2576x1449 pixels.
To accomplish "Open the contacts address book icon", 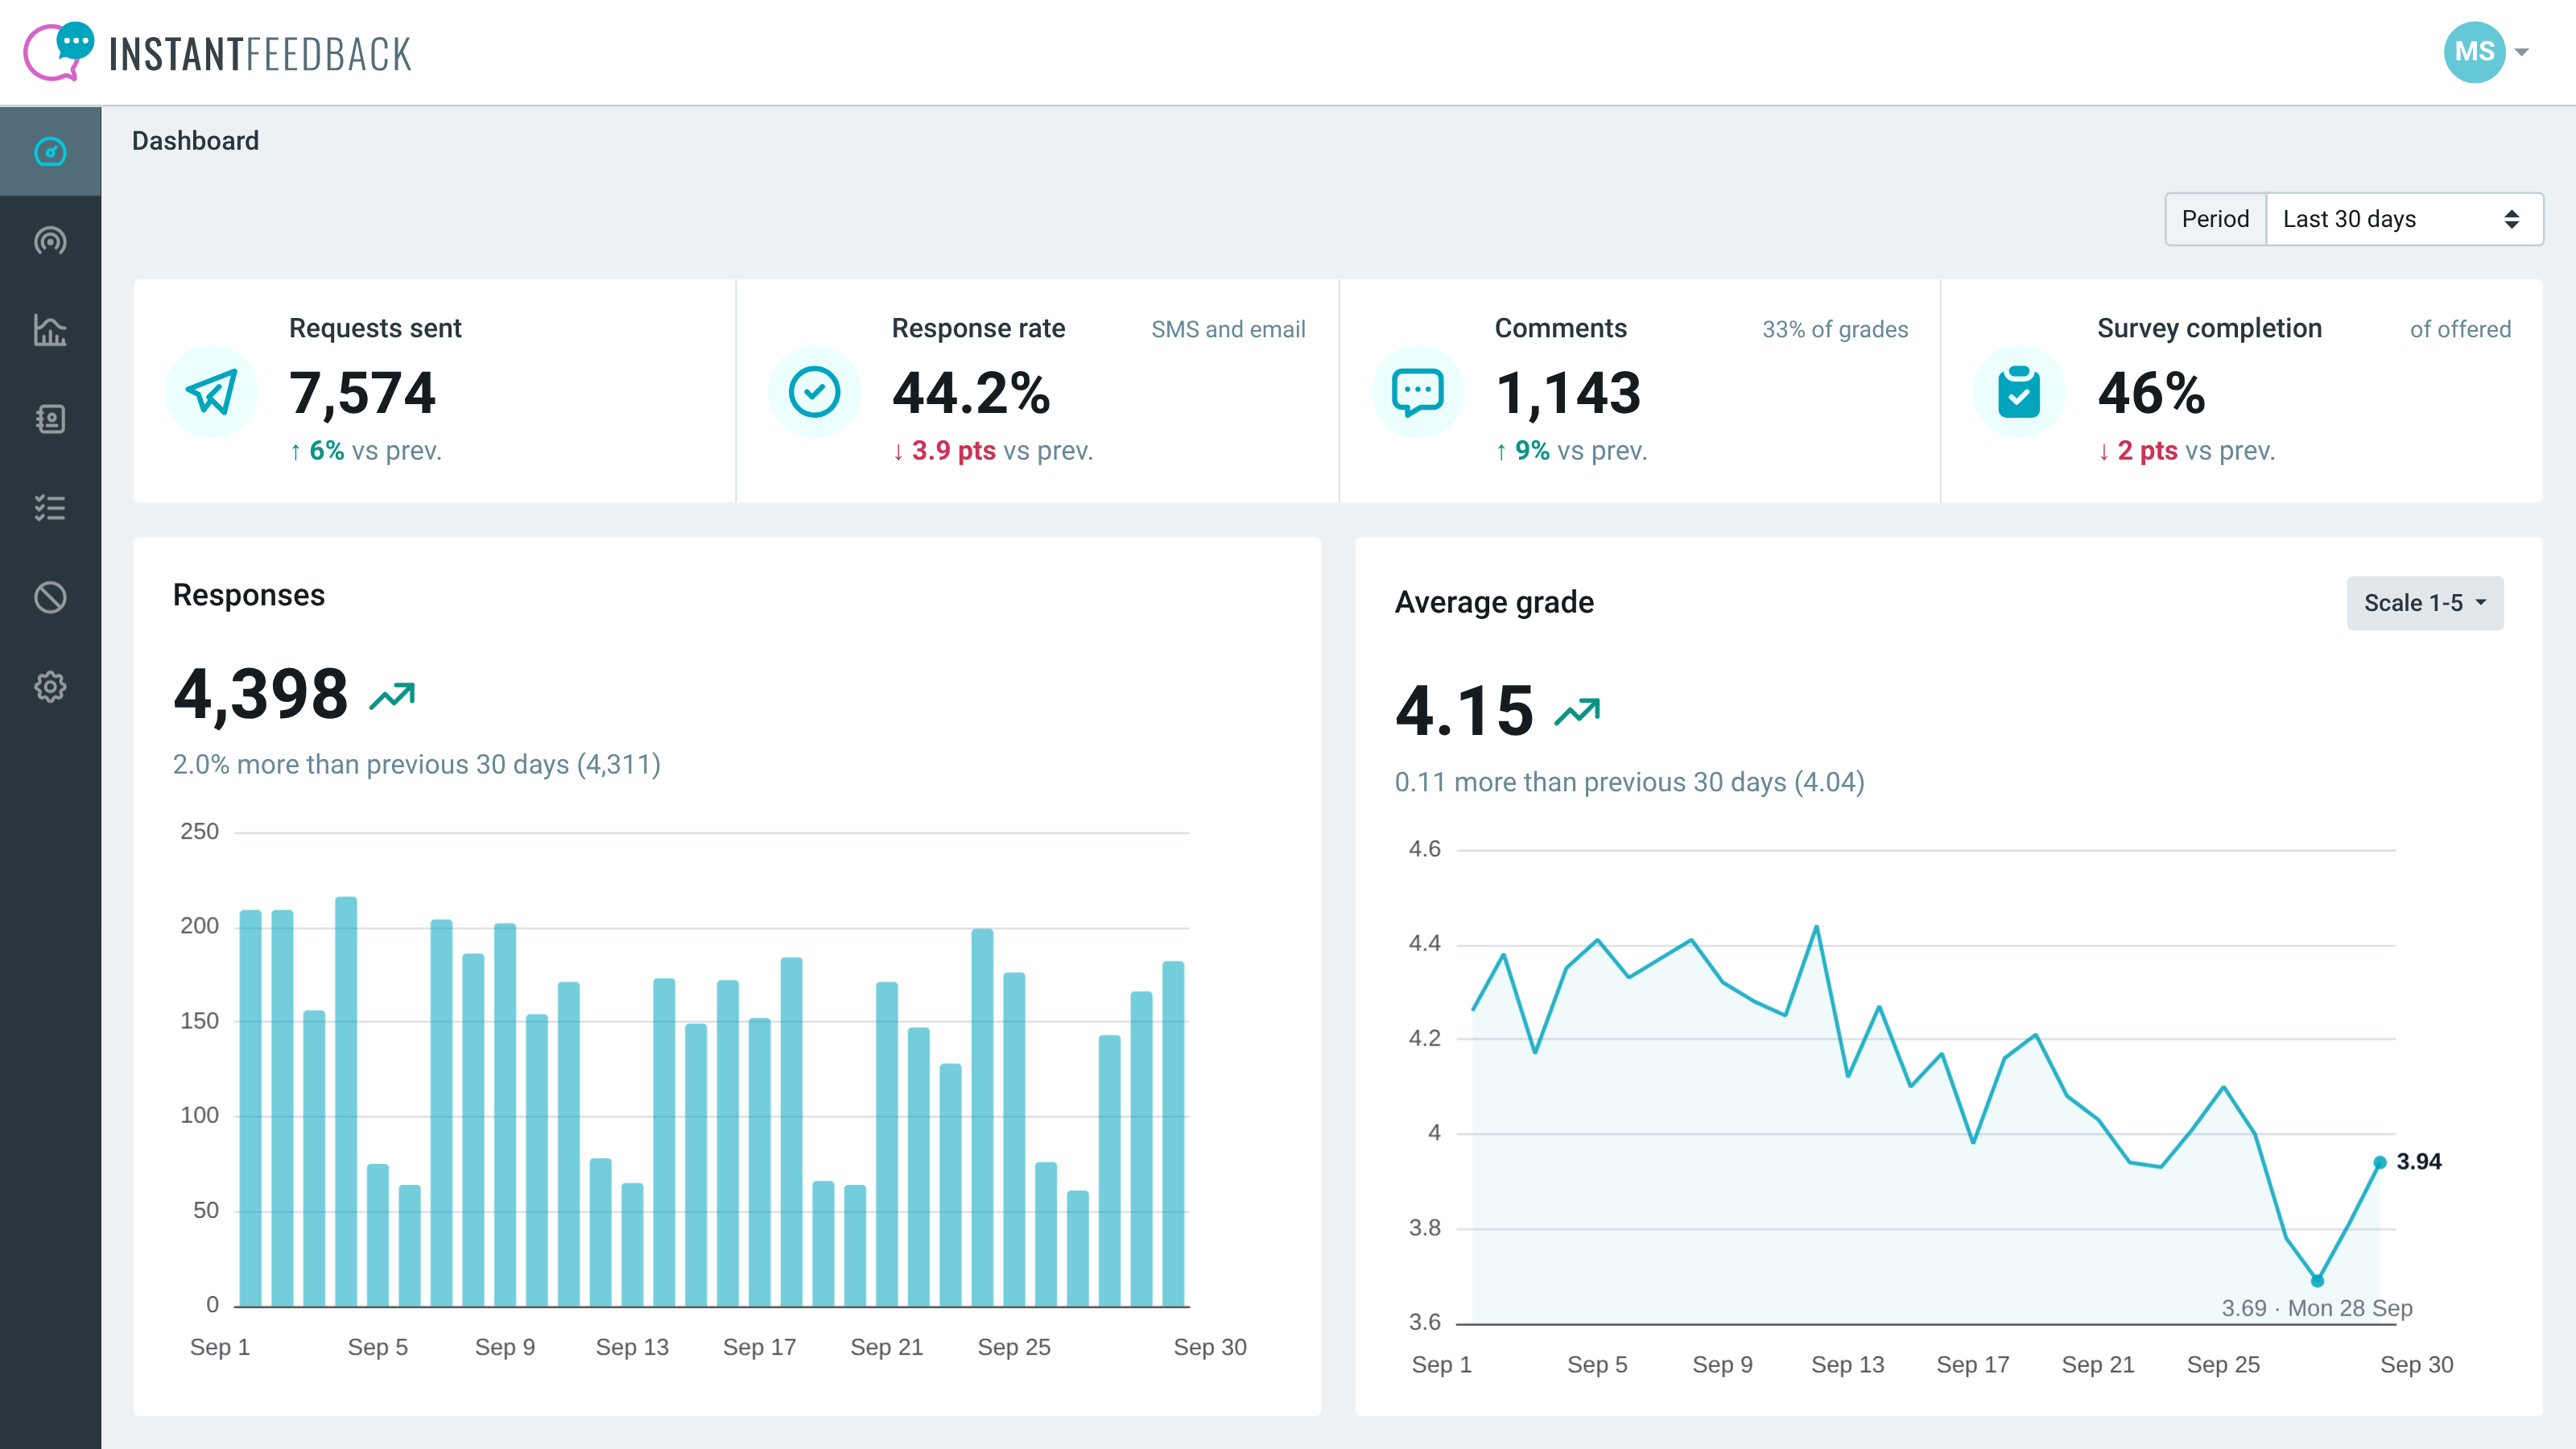I will pyautogui.click(x=50, y=419).
